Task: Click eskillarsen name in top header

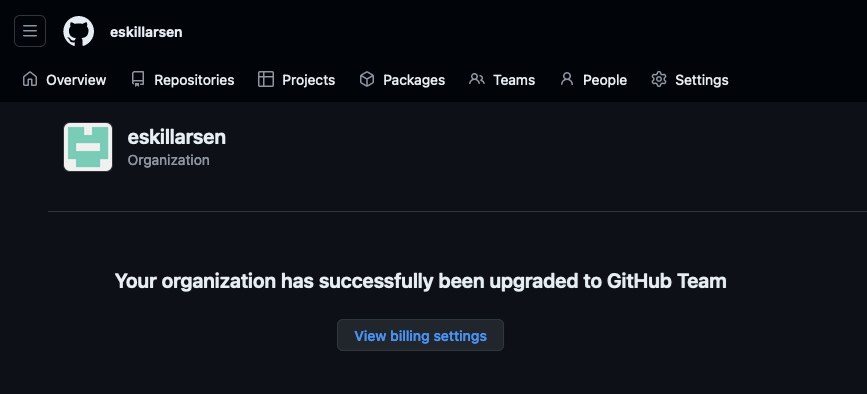Action: (x=146, y=32)
